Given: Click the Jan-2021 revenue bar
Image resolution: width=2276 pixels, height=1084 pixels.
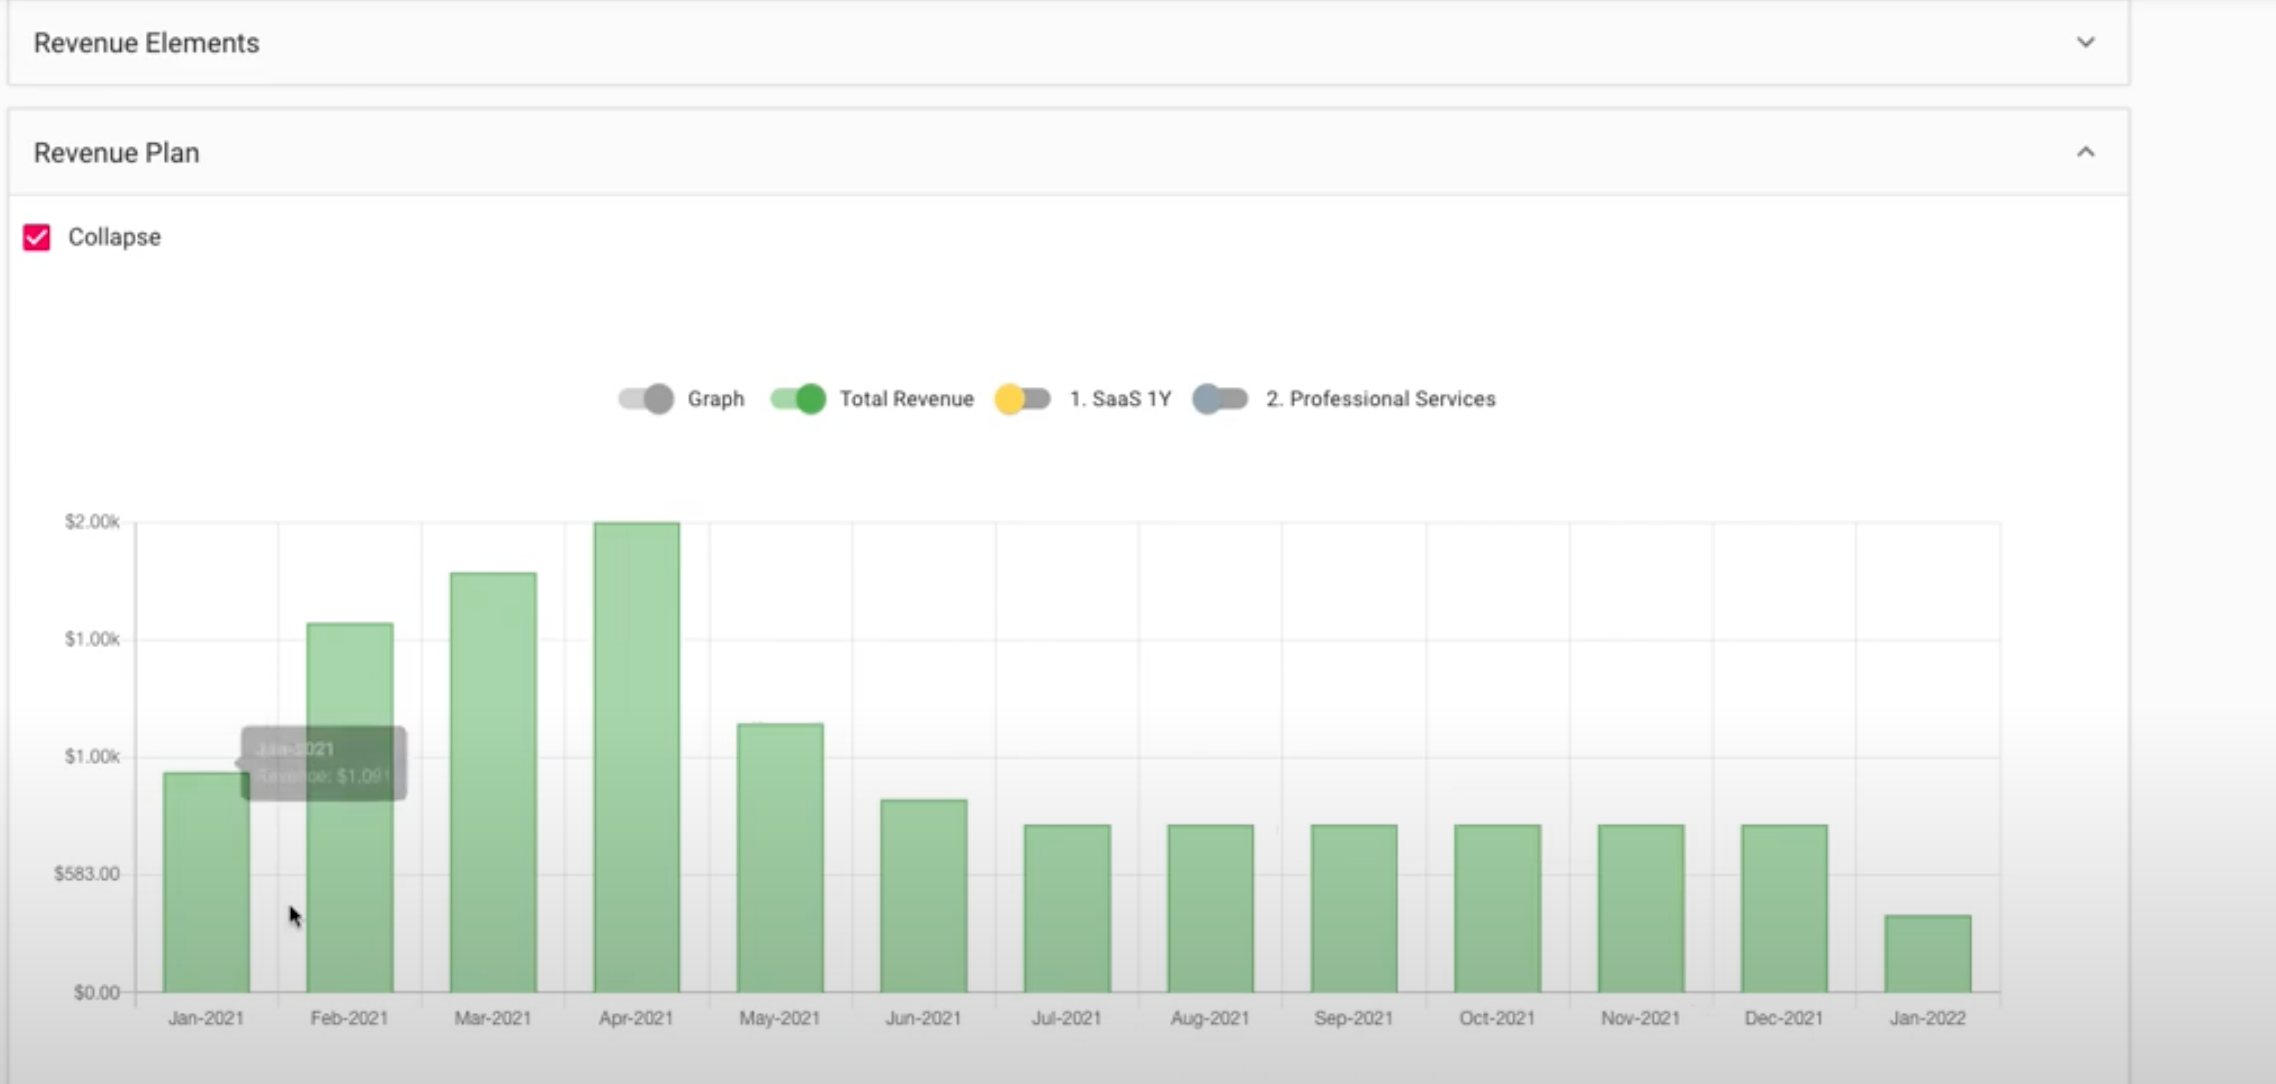Looking at the screenshot, I should click(x=206, y=882).
